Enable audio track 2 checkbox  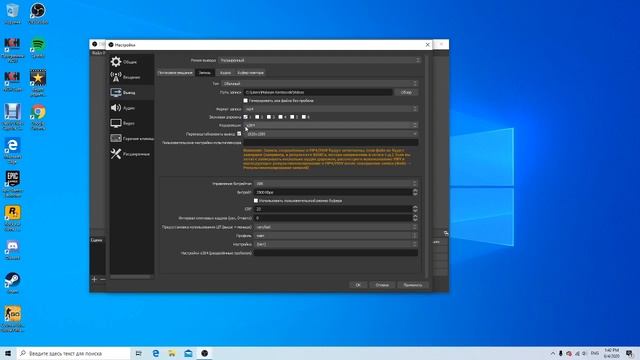257,117
